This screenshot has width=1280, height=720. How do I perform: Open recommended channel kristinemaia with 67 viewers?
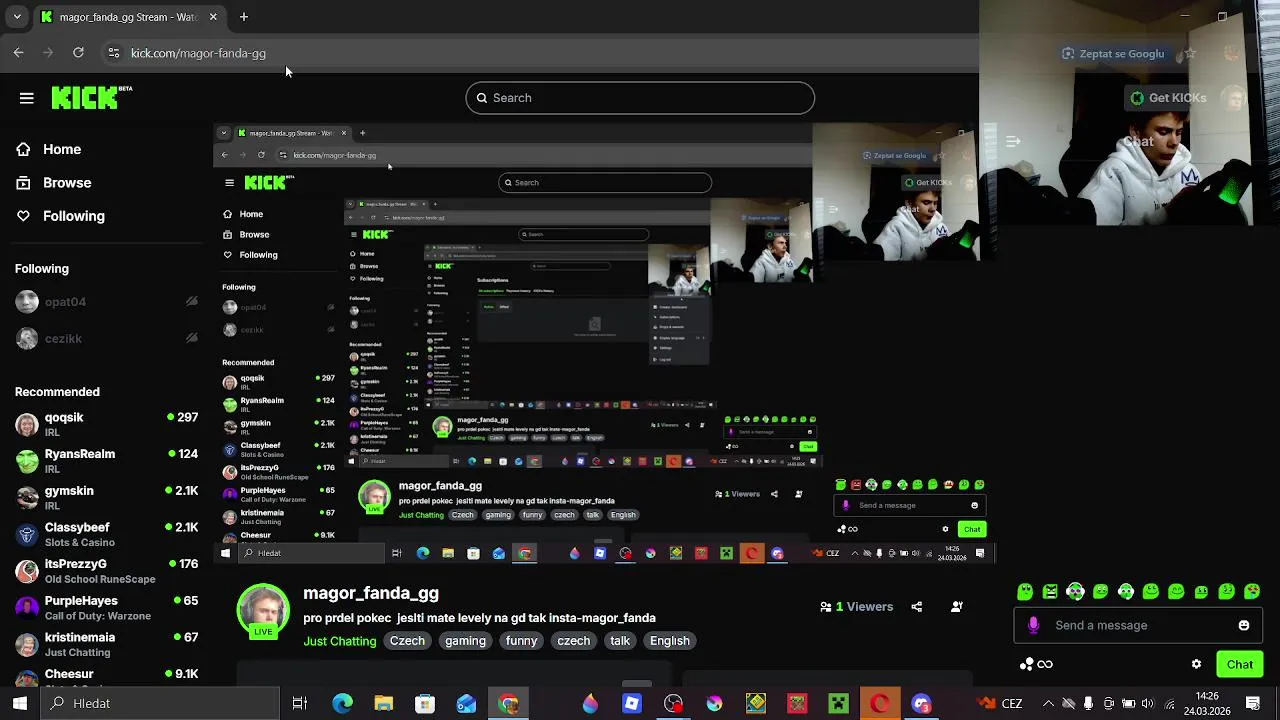coord(106,644)
